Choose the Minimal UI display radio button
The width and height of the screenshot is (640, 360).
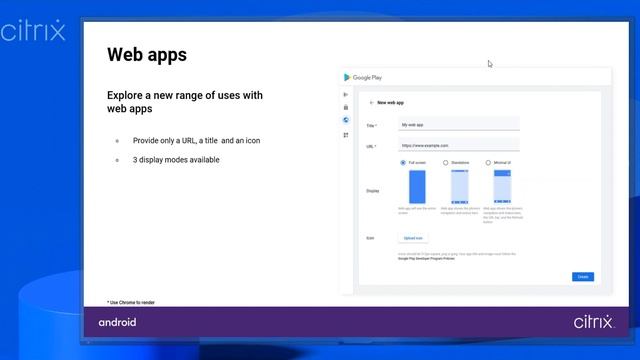[x=488, y=163]
